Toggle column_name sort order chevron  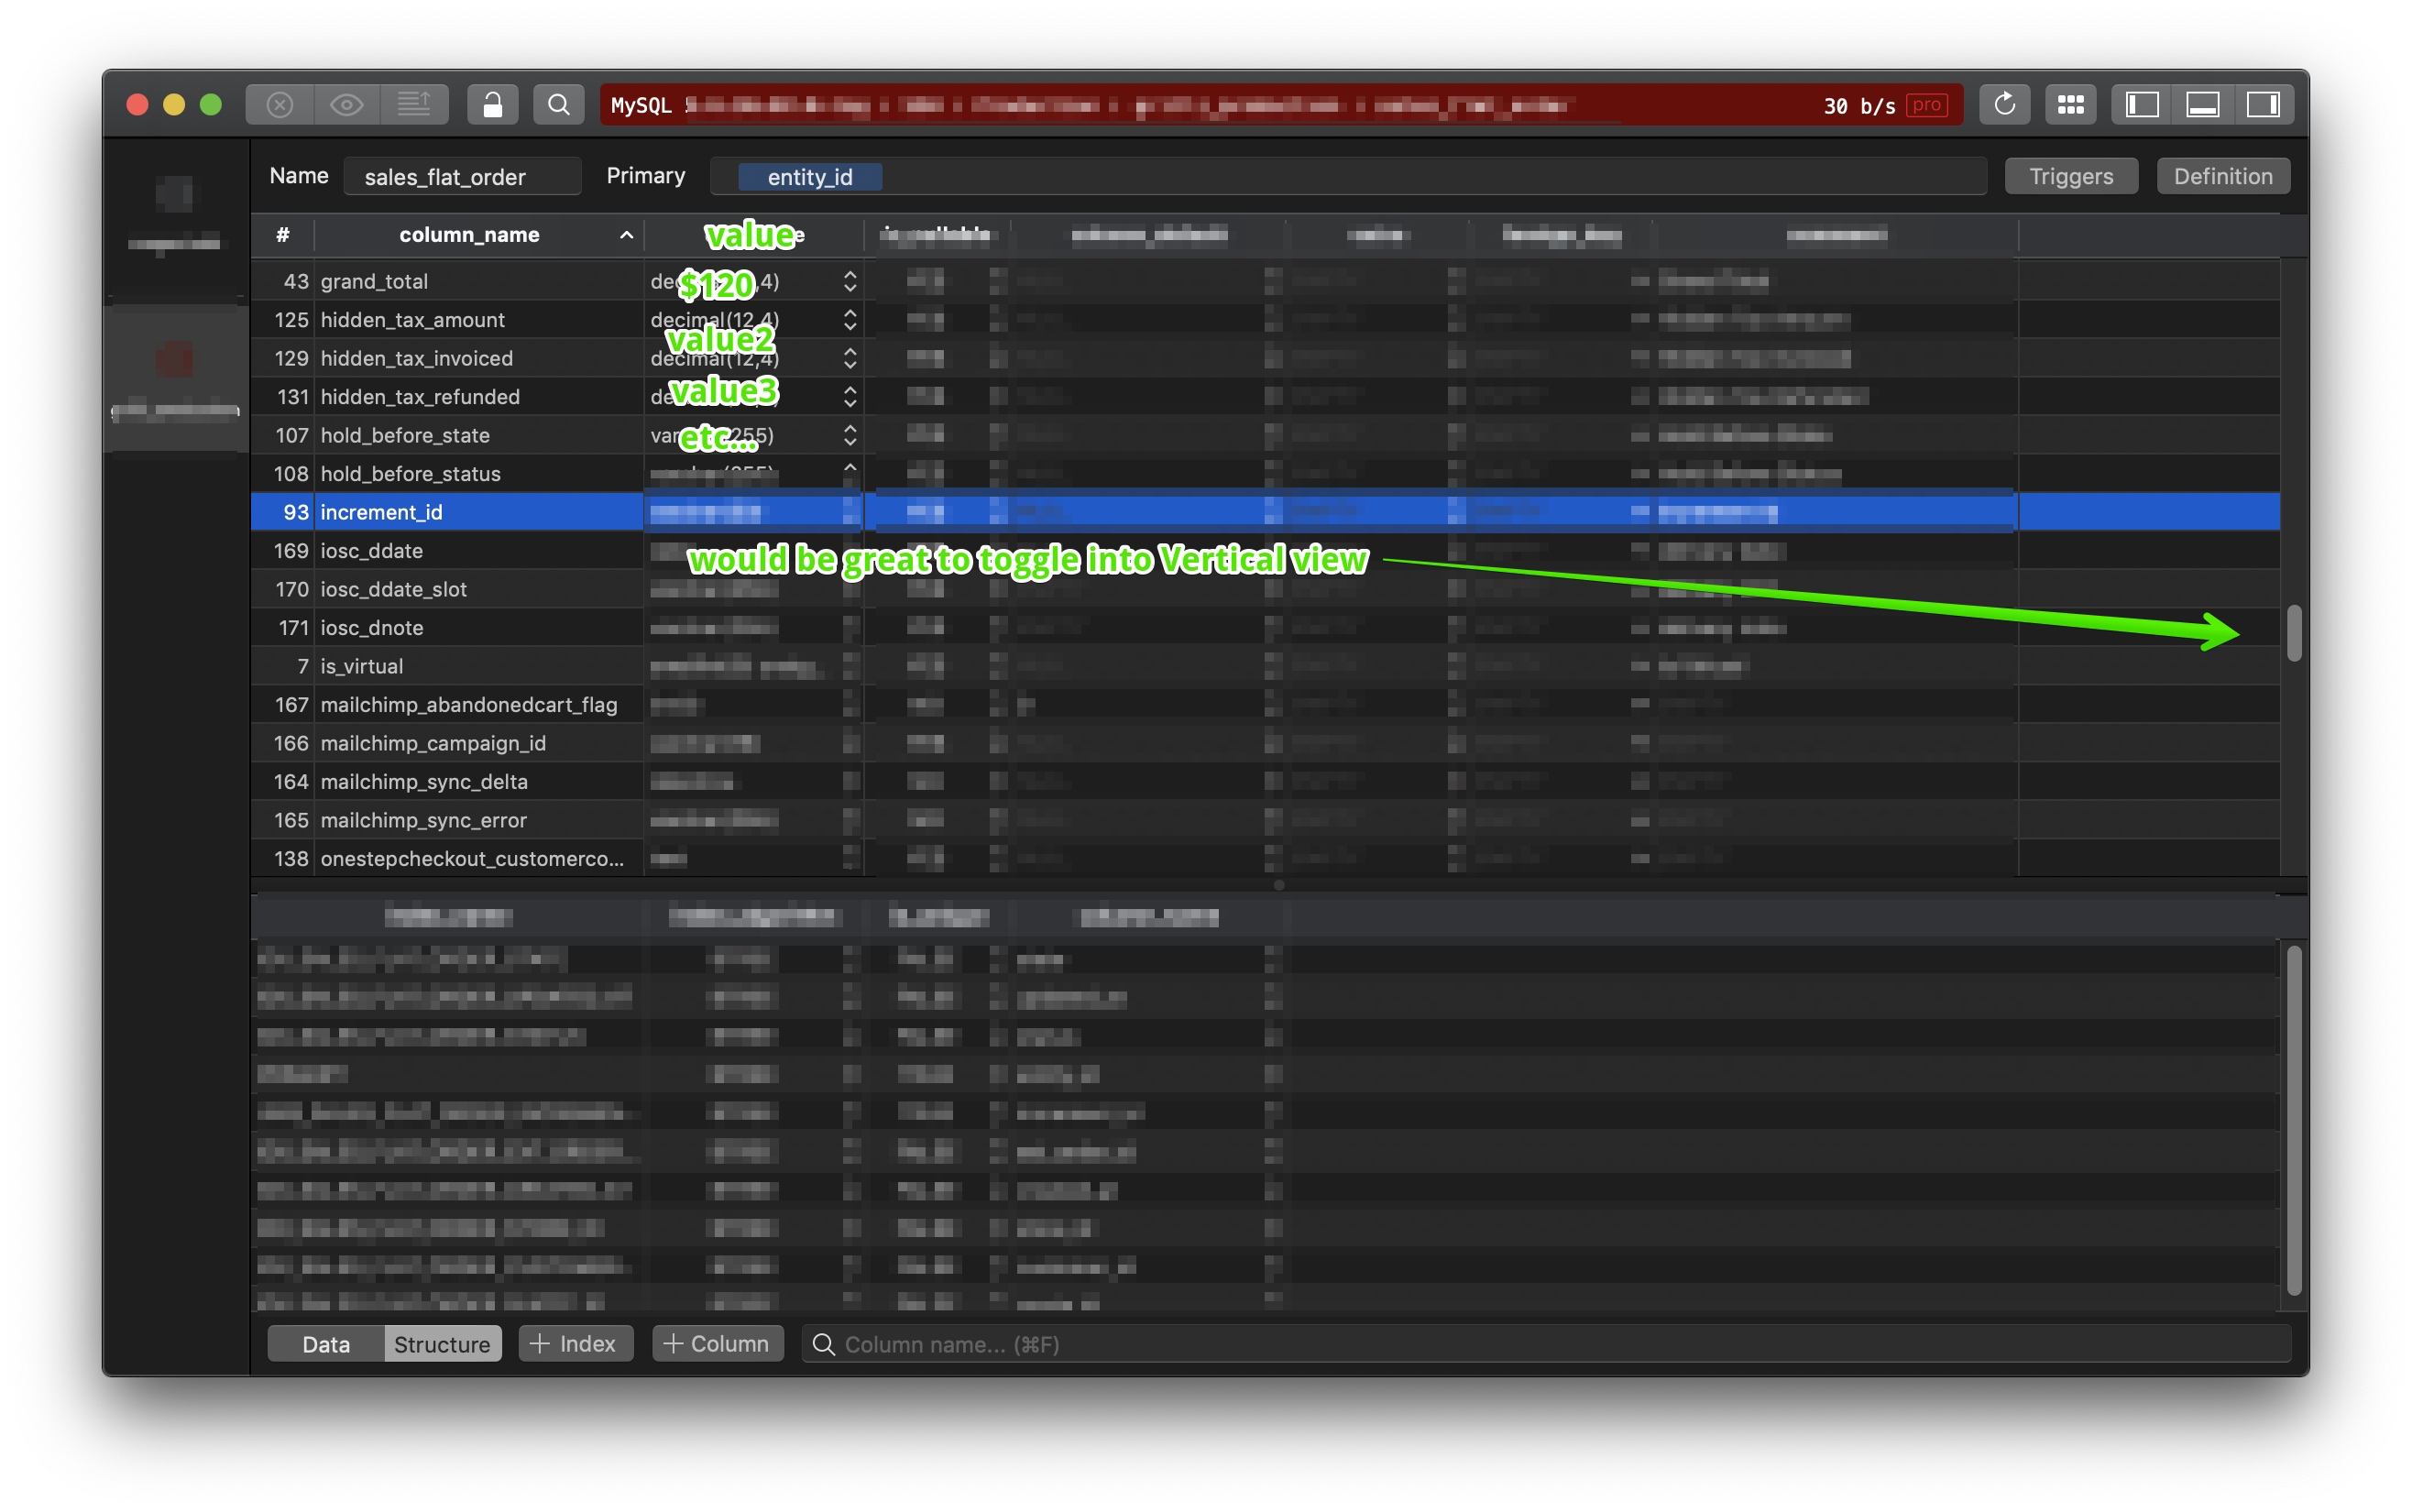point(627,235)
